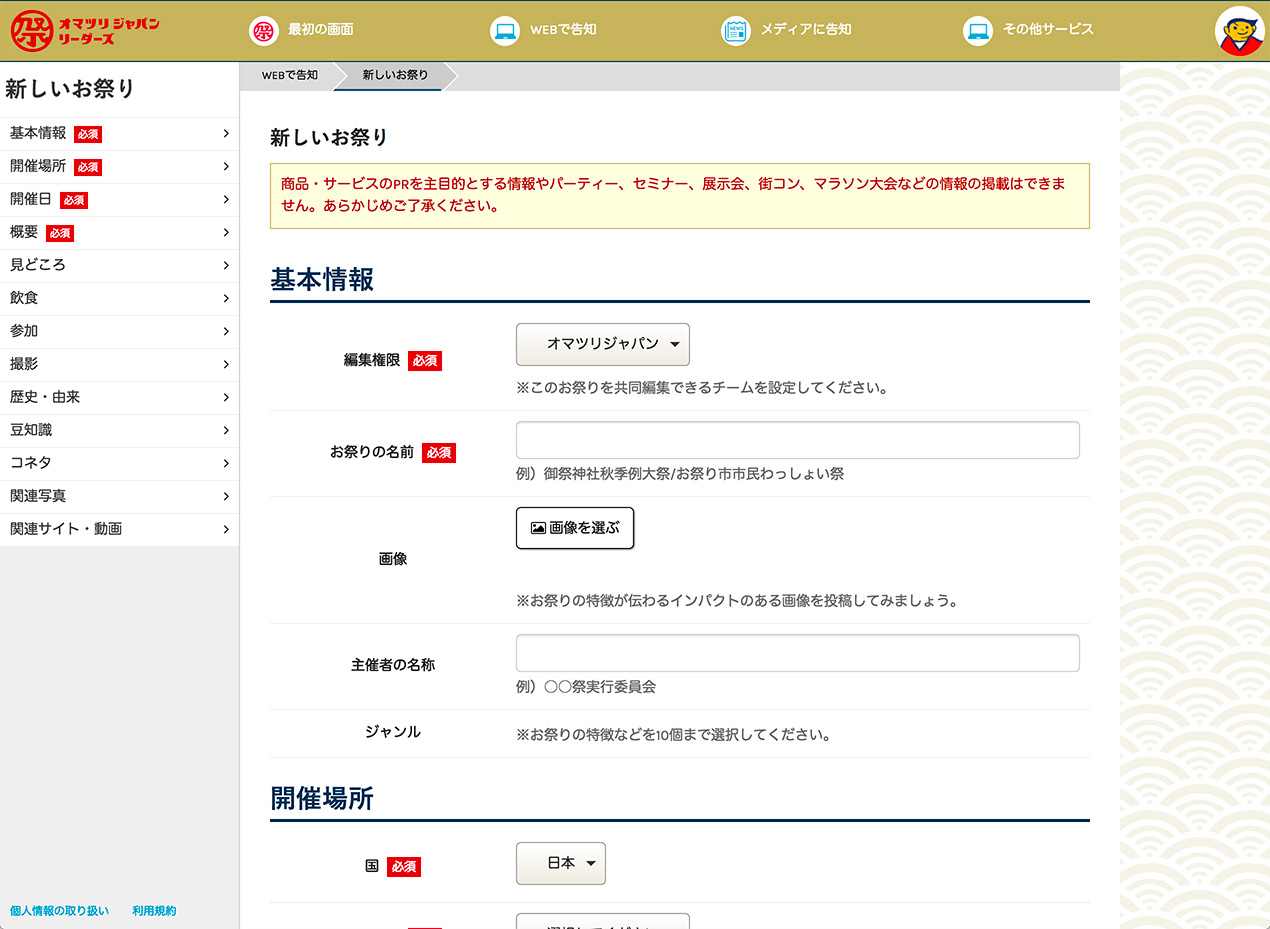Click the お祭りの名前 text field
The image size is (1270, 929).
[797, 440]
